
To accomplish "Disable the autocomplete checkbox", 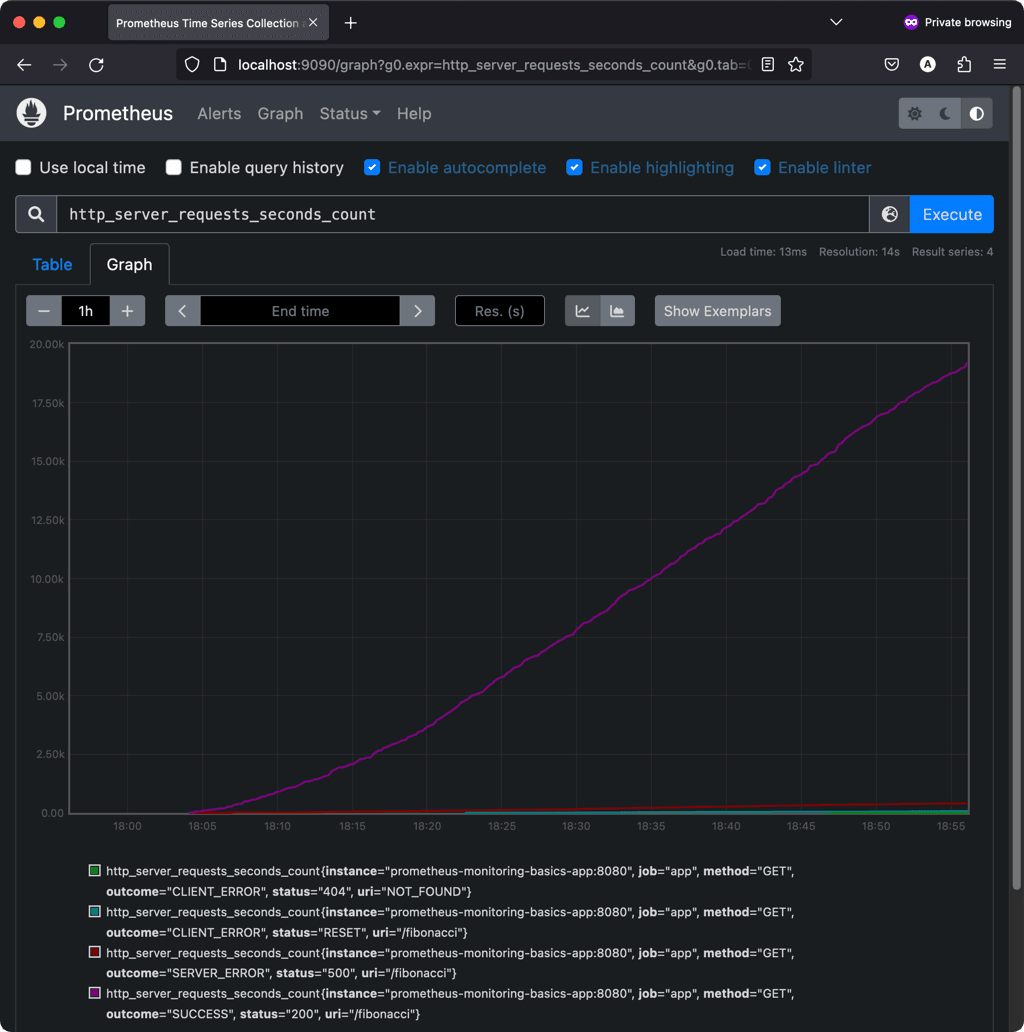I will click(x=372, y=167).
